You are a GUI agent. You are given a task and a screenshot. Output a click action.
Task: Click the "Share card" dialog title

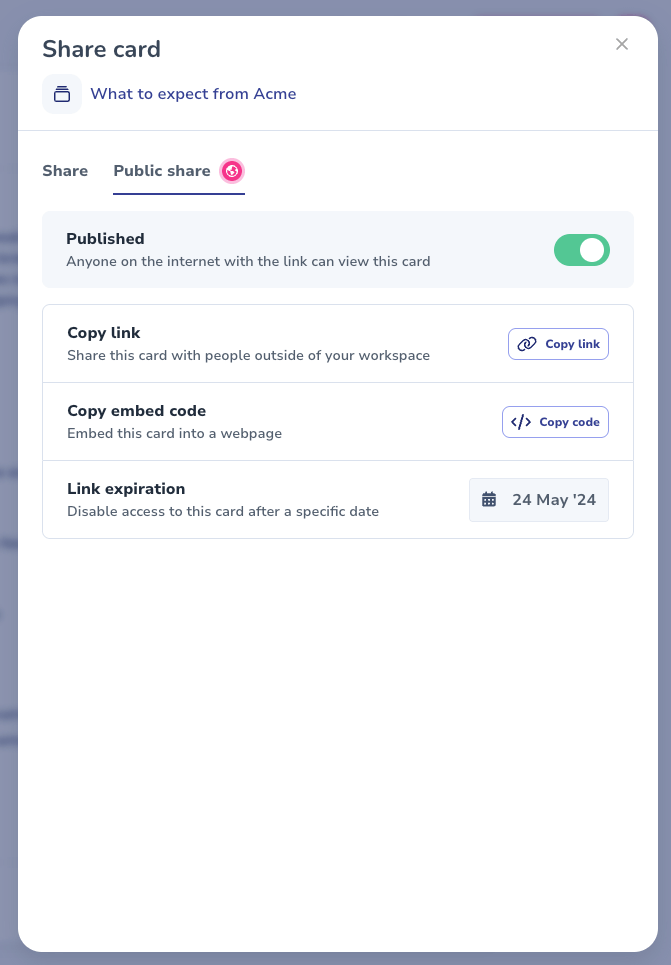[101, 49]
